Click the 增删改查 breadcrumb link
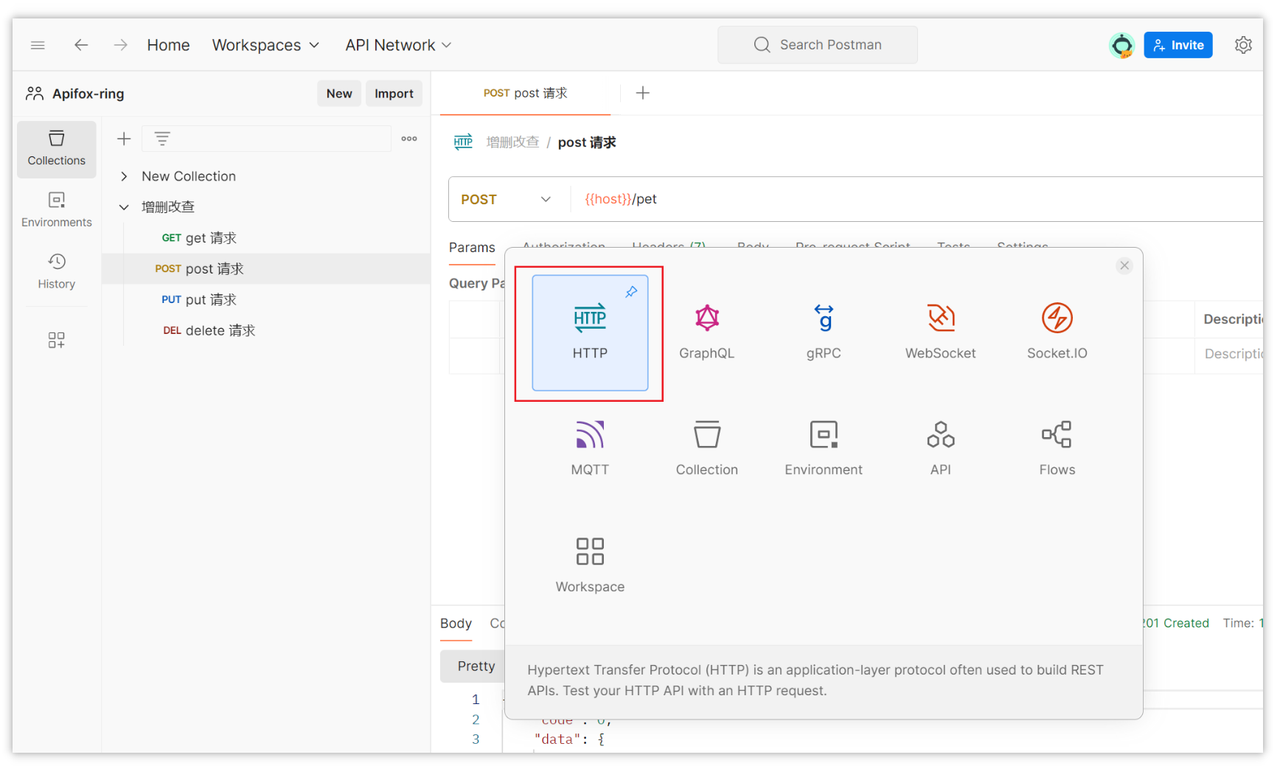 (x=513, y=142)
